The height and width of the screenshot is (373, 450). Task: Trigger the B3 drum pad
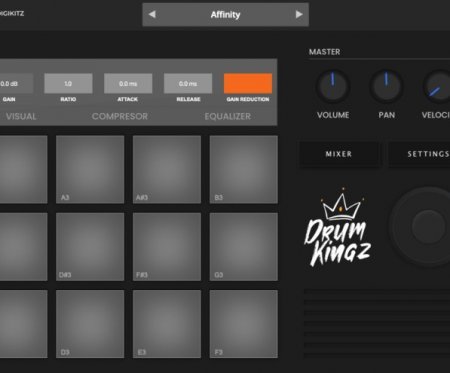244,169
